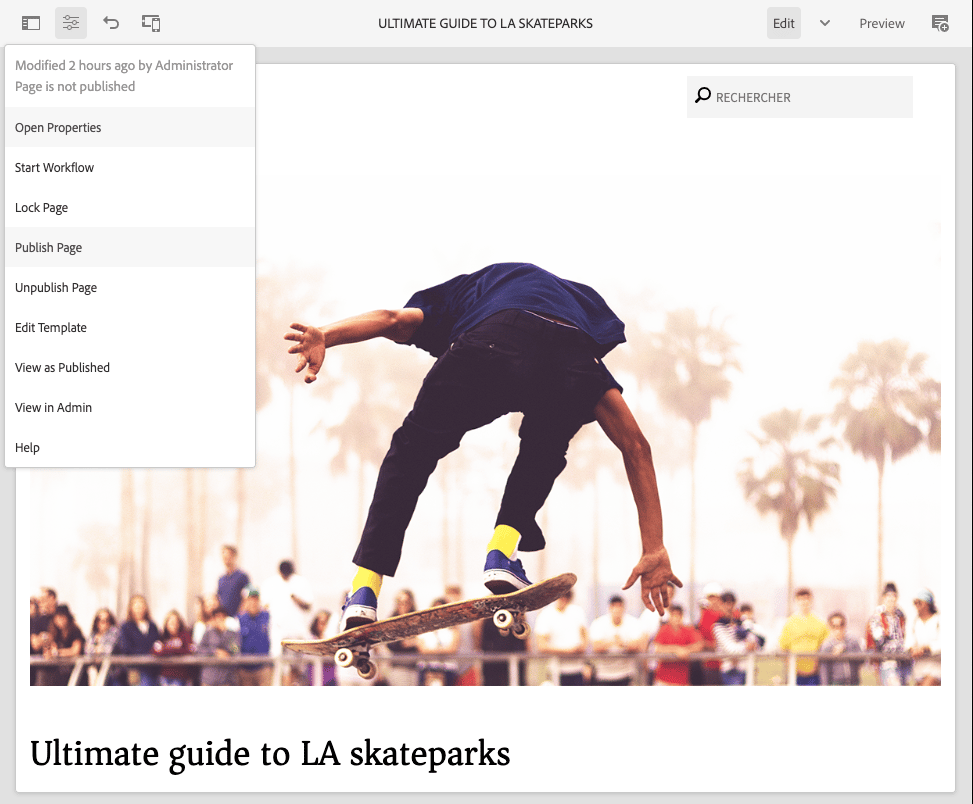Switch to Edit mode
This screenshot has height=804, width=973.
pyautogui.click(x=783, y=22)
